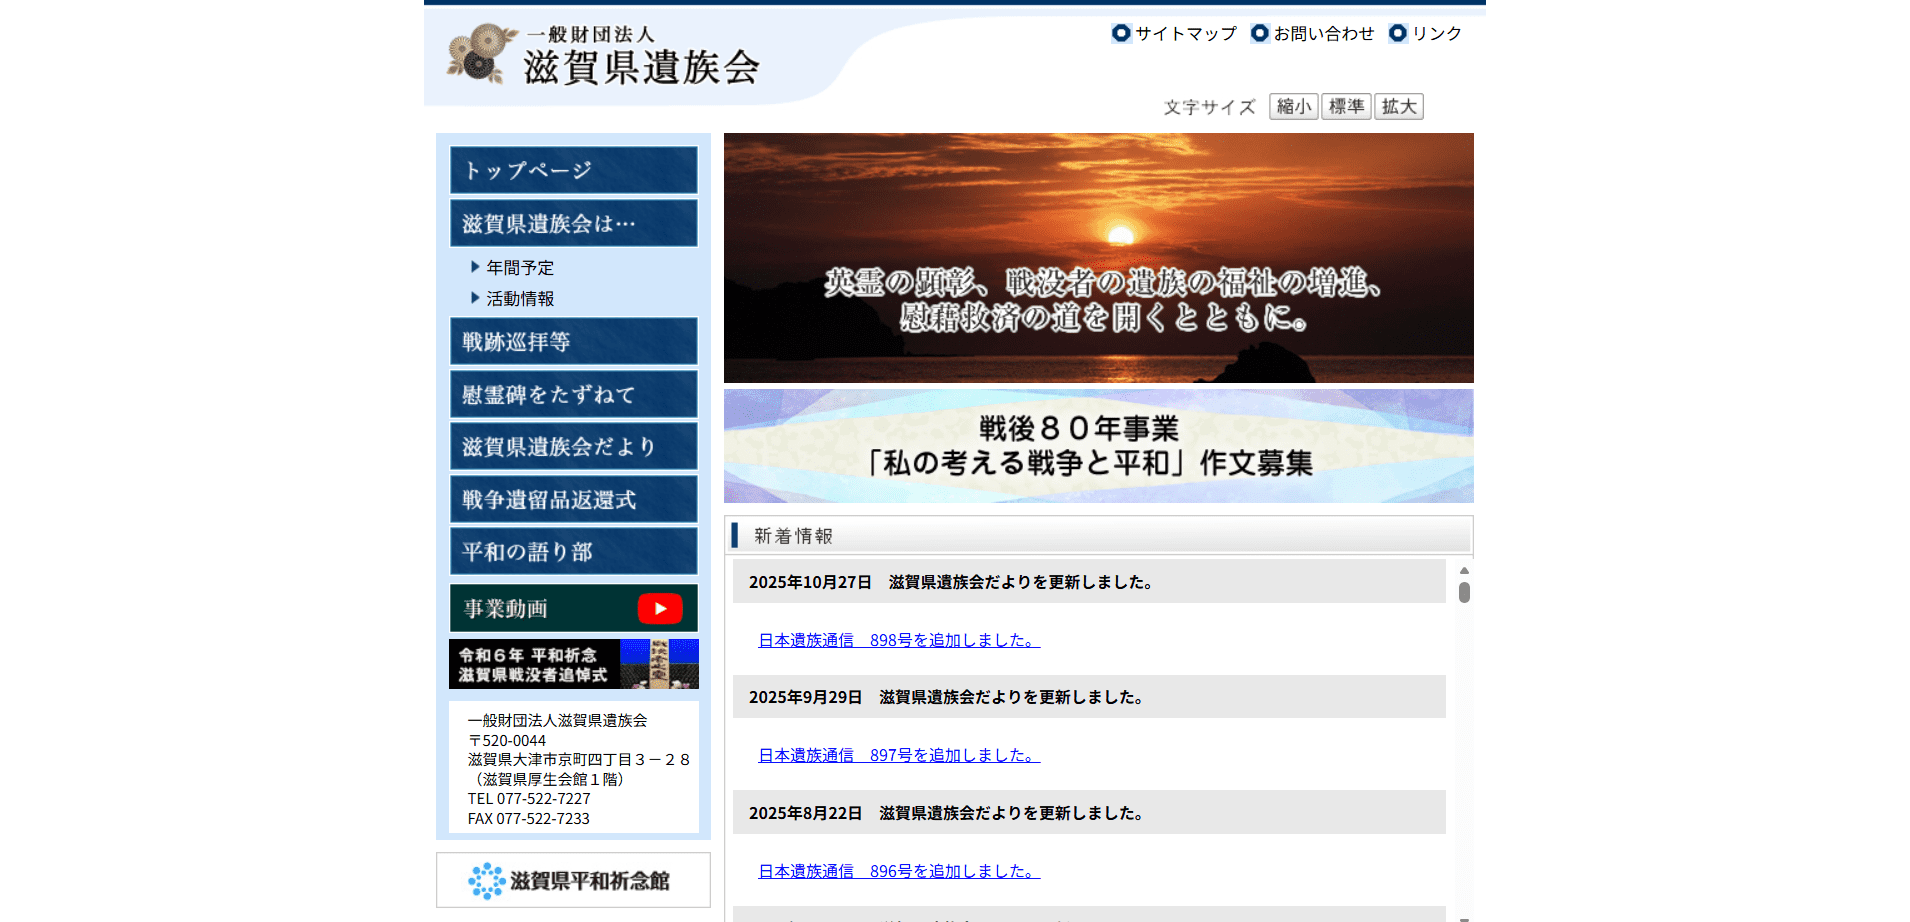Click the arrow icon before 年間予定
Image resolution: width=1910 pixels, height=922 pixels.
click(473, 266)
